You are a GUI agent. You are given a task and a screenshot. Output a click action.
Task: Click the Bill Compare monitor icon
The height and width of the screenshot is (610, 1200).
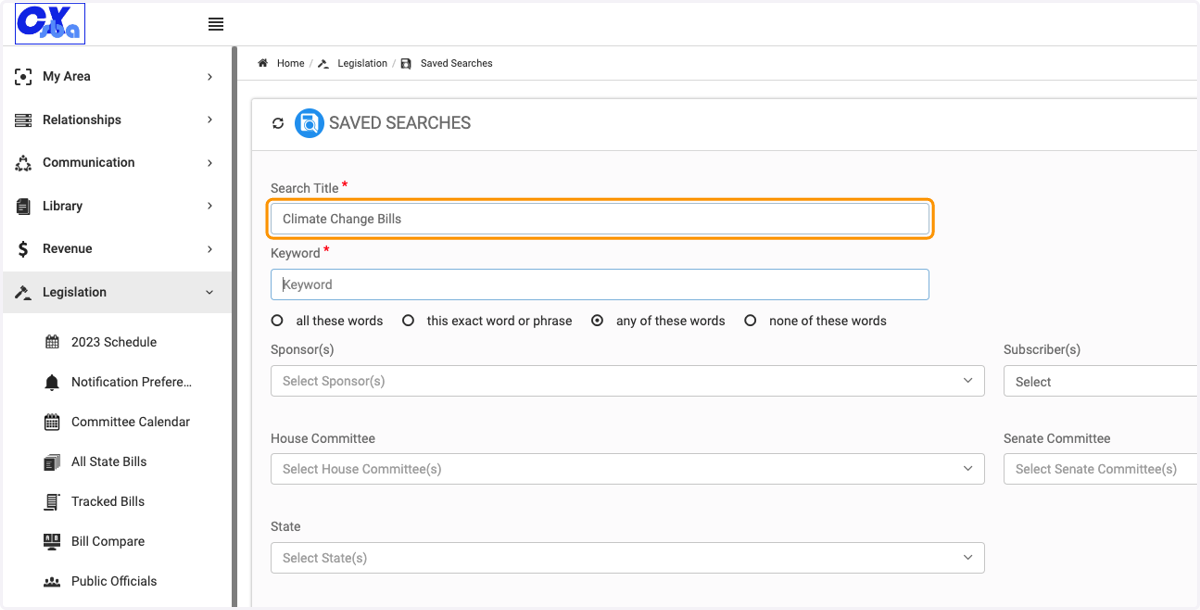(x=52, y=541)
